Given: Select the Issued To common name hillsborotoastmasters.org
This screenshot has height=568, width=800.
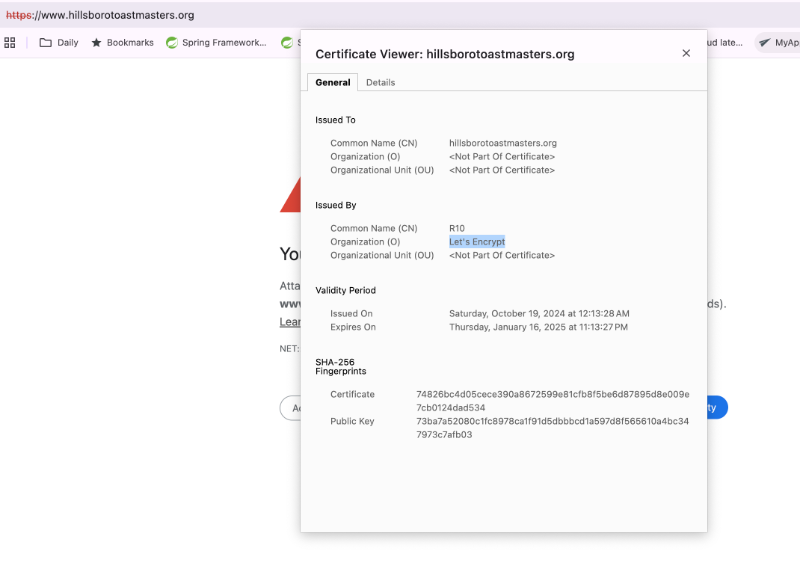Looking at the screenshot, I should click(503, 143).
